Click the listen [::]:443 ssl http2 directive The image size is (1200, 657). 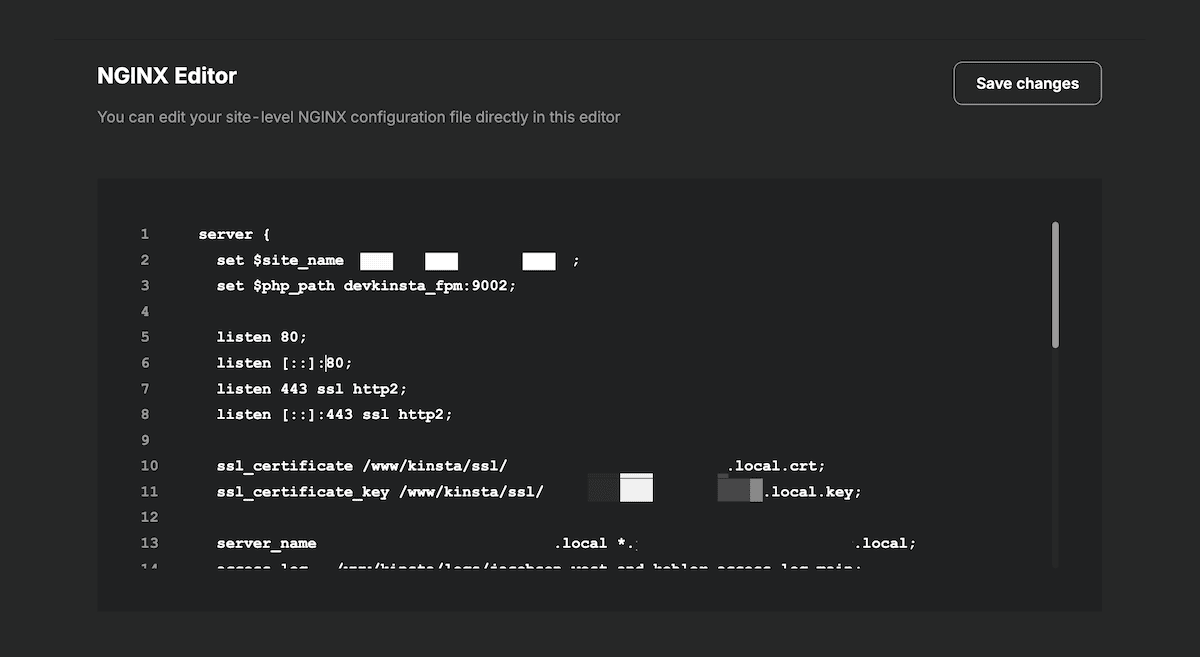(334, 414)
